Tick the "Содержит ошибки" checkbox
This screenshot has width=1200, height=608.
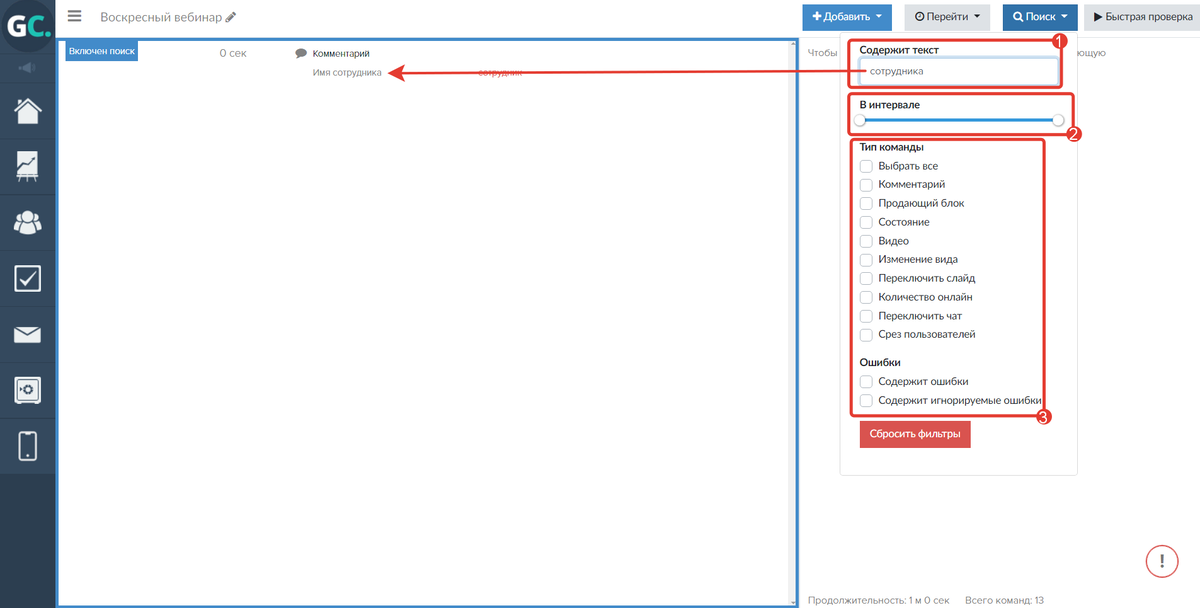tap(866, 381)
